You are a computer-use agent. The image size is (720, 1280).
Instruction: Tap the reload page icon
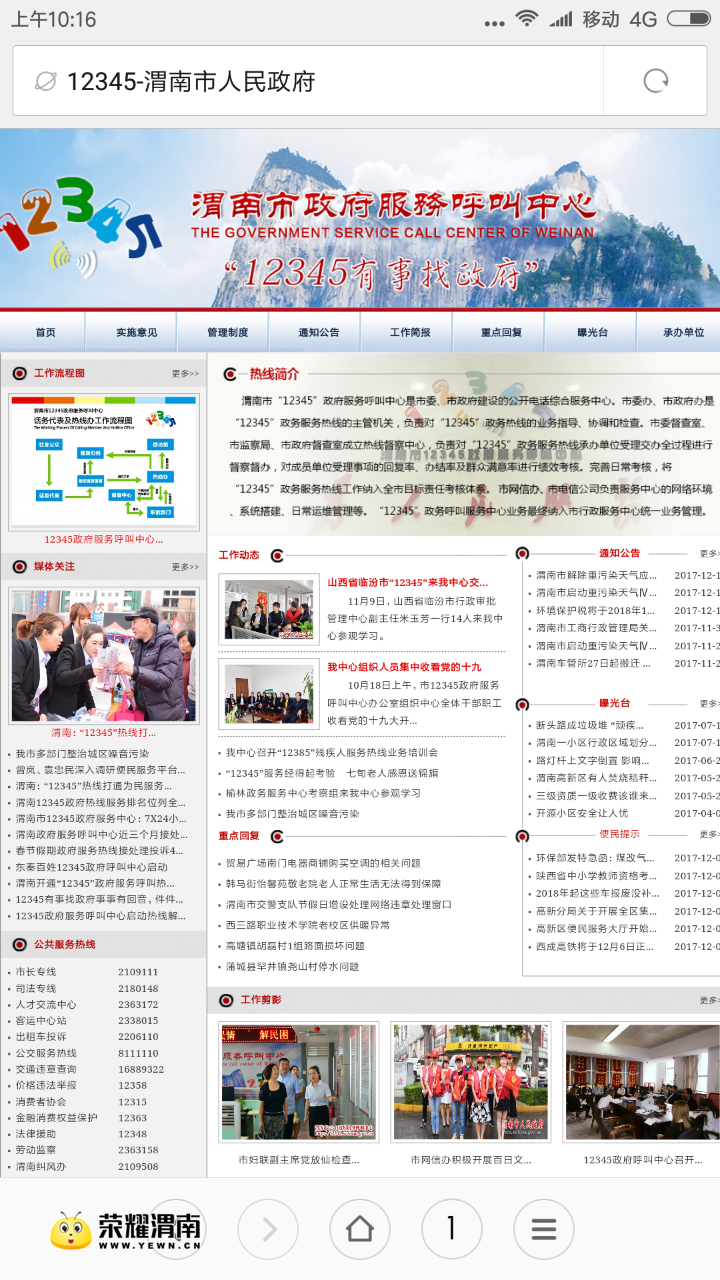click(655, 81)
